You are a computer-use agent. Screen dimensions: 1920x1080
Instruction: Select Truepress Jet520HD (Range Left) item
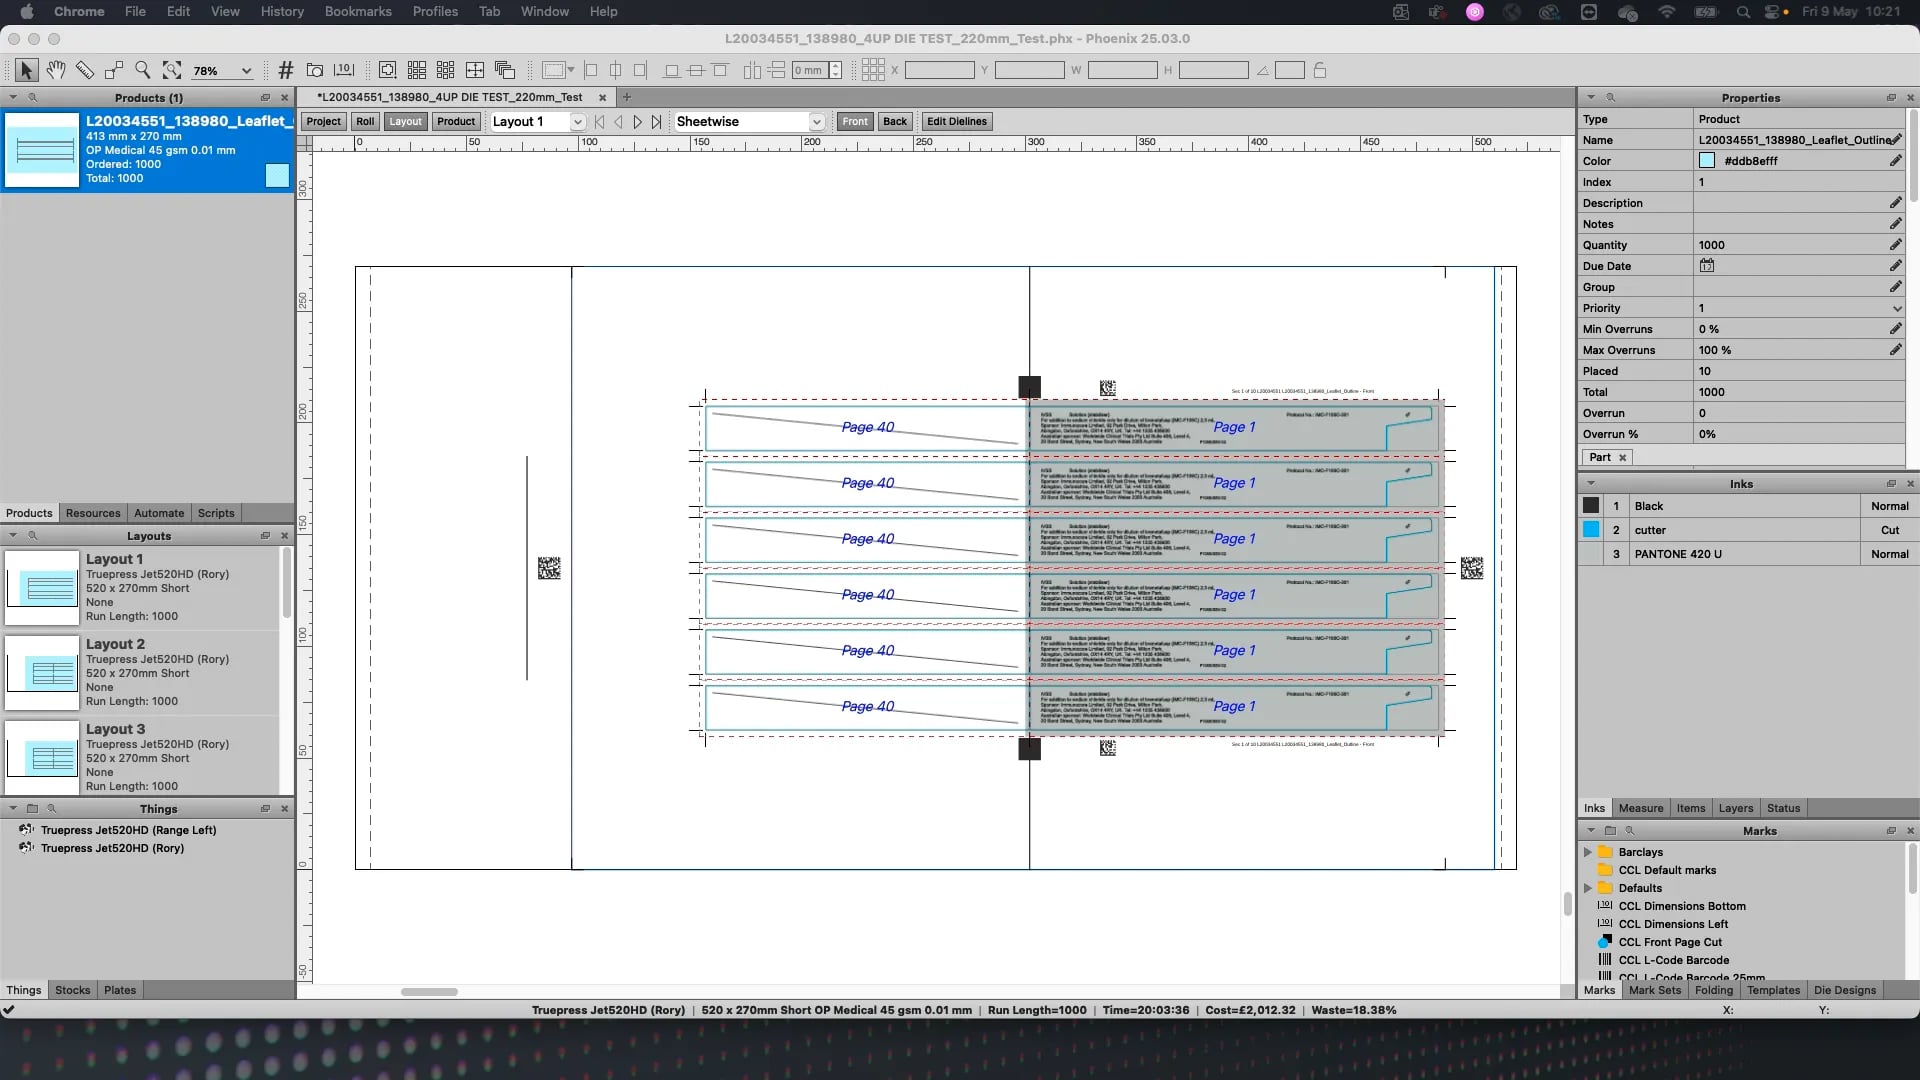tap(128, 830)
